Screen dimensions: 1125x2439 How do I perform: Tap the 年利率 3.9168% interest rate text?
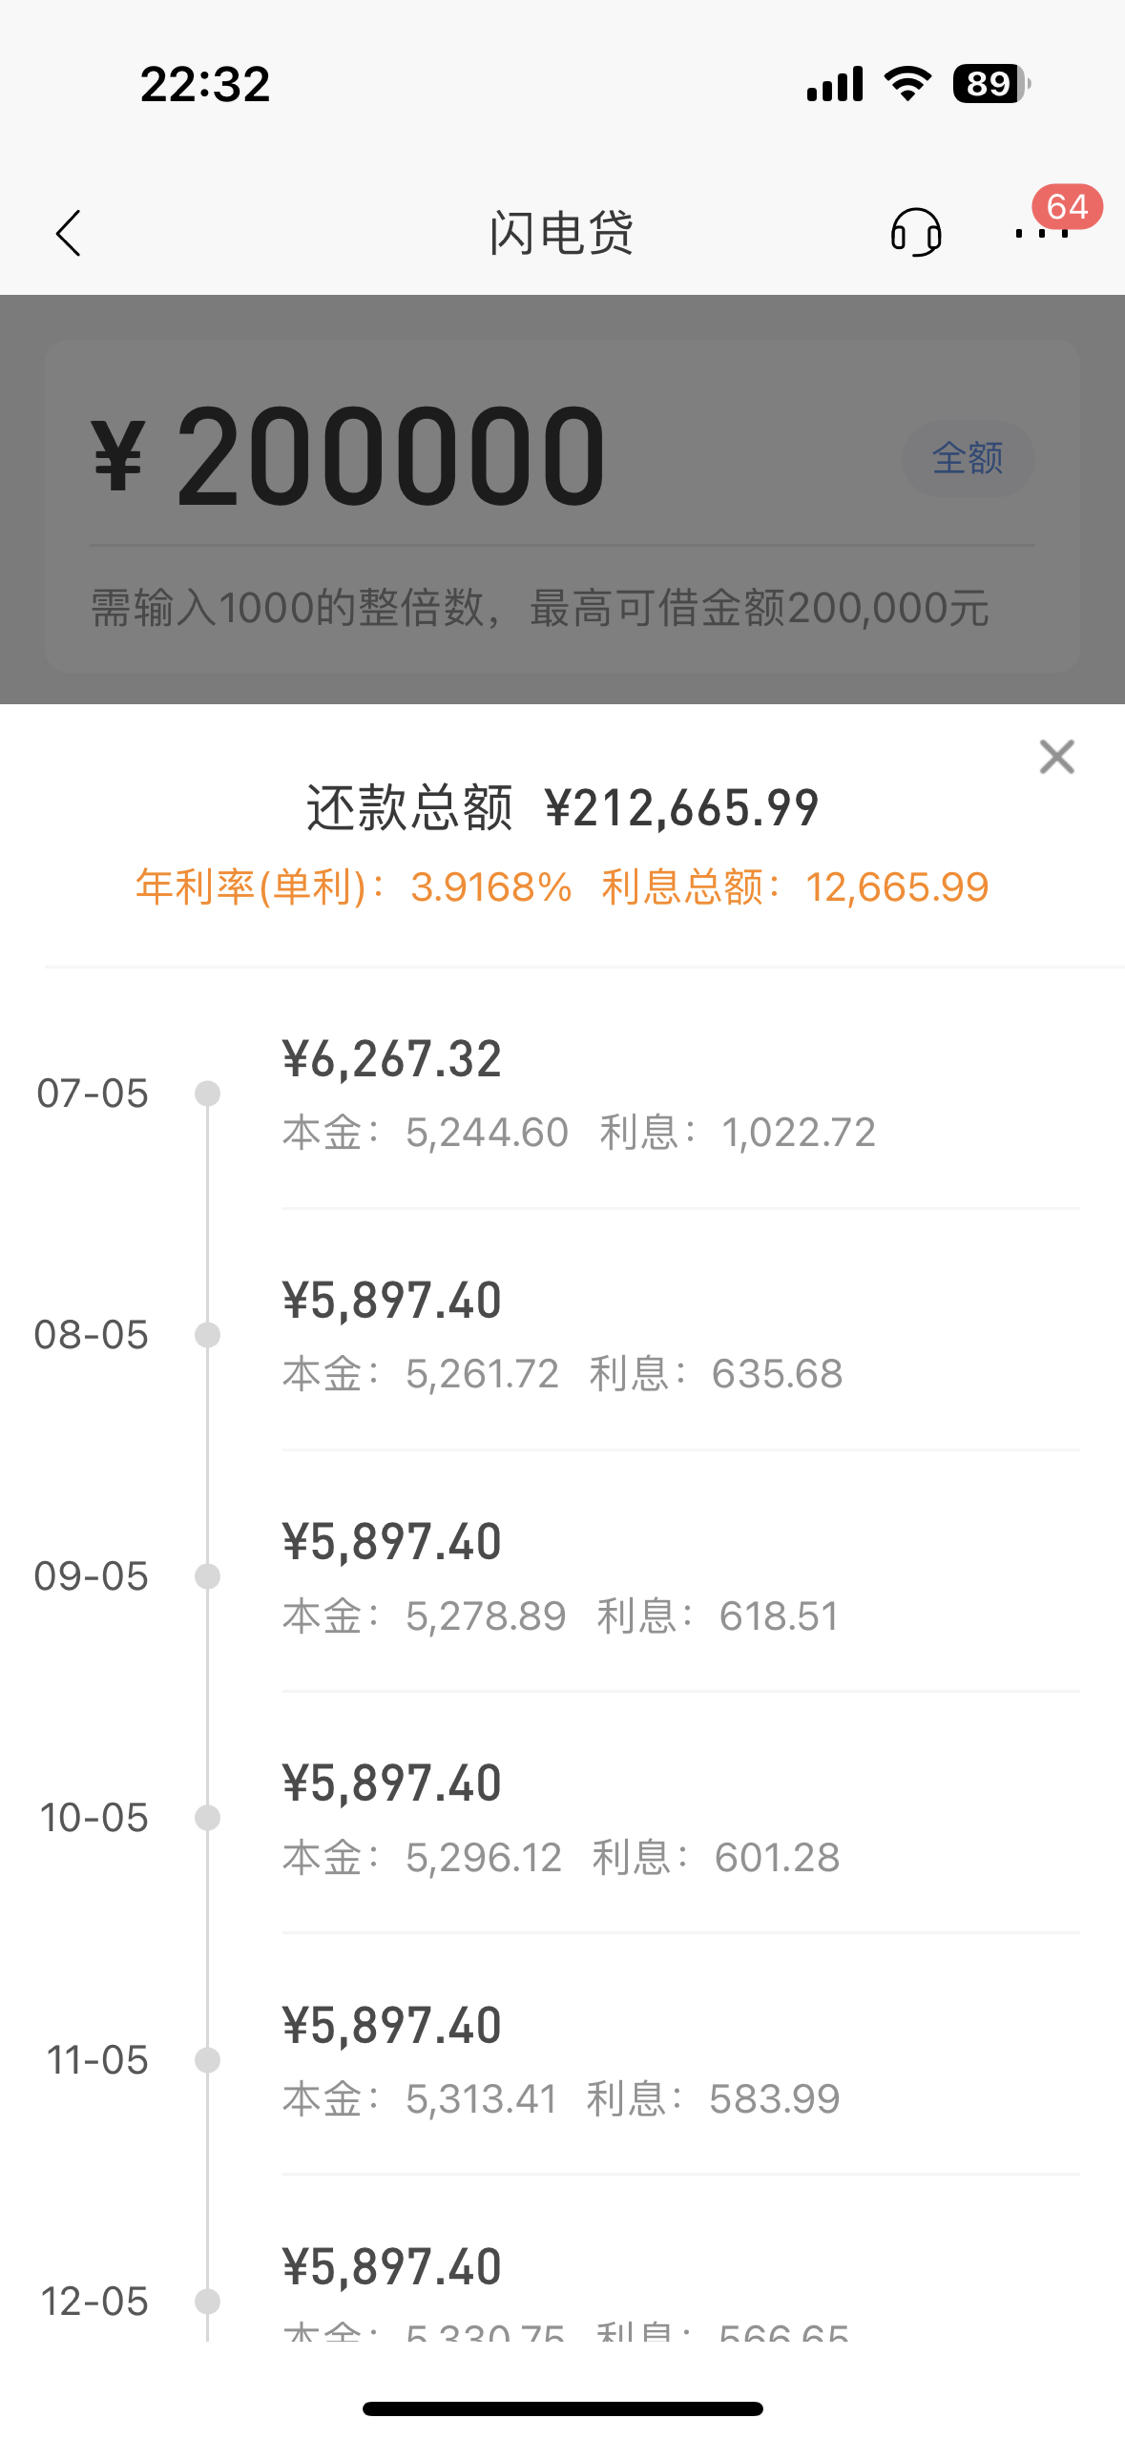click(x=354, y=887)
